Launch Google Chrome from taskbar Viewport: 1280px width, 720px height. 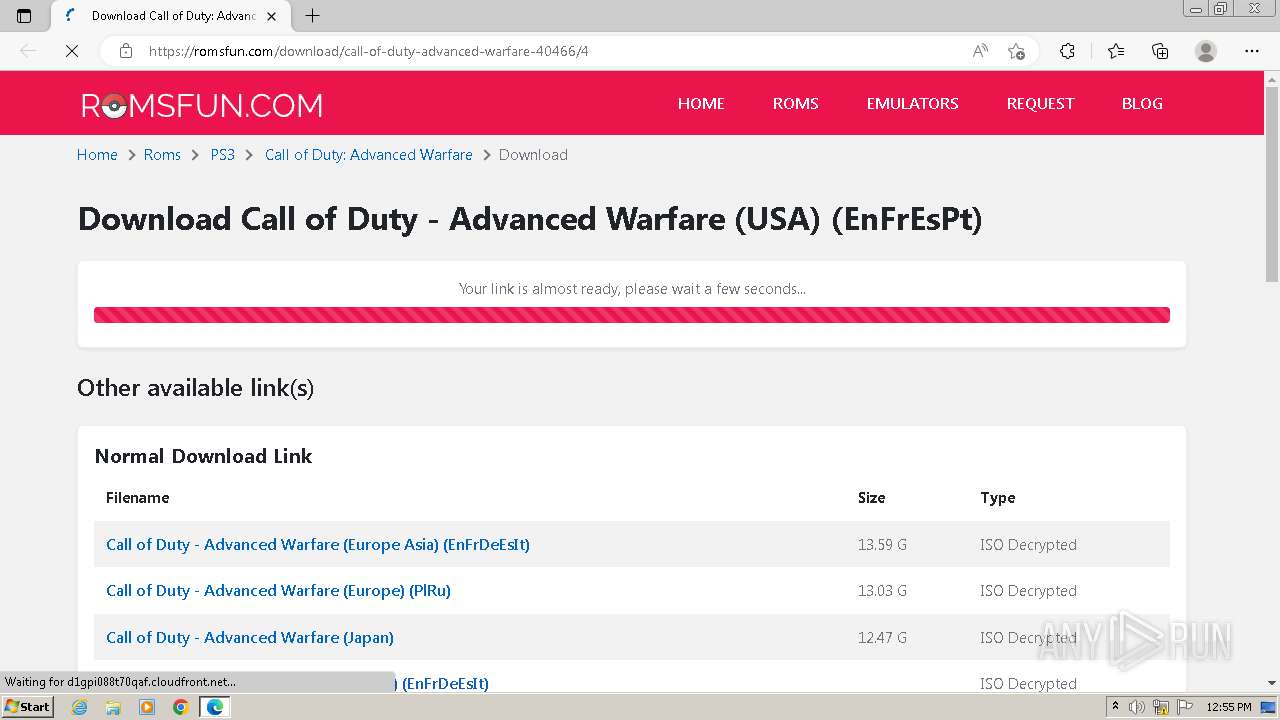click(x=180, y=707)
